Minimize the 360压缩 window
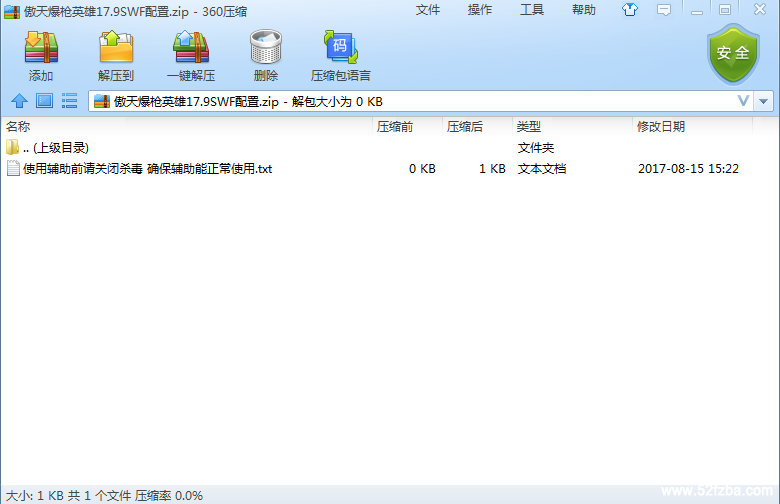 coord(697,10)
